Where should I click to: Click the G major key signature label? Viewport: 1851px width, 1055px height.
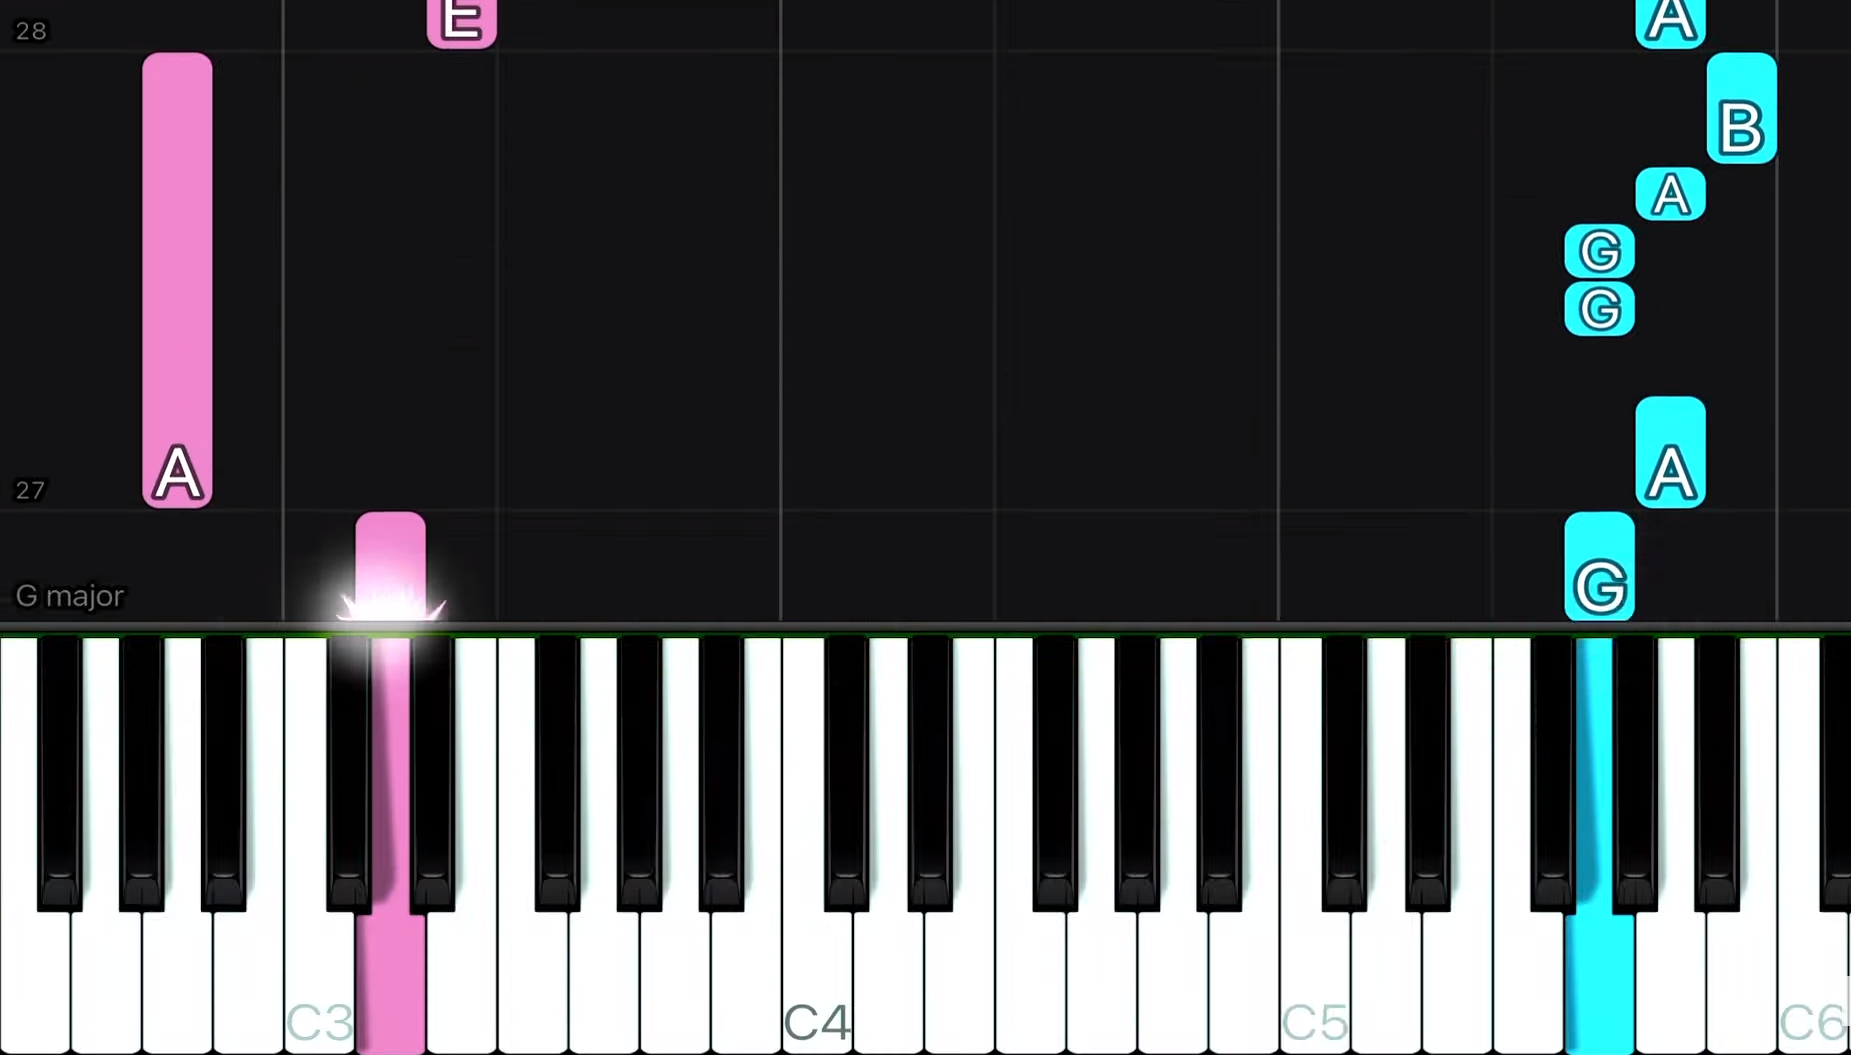point(70,596)
